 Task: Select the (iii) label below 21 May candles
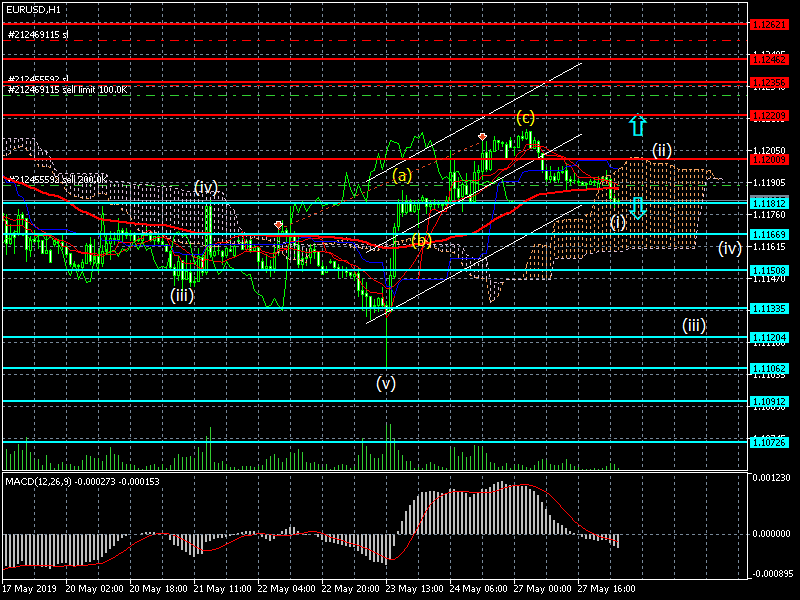coord(182,295)
